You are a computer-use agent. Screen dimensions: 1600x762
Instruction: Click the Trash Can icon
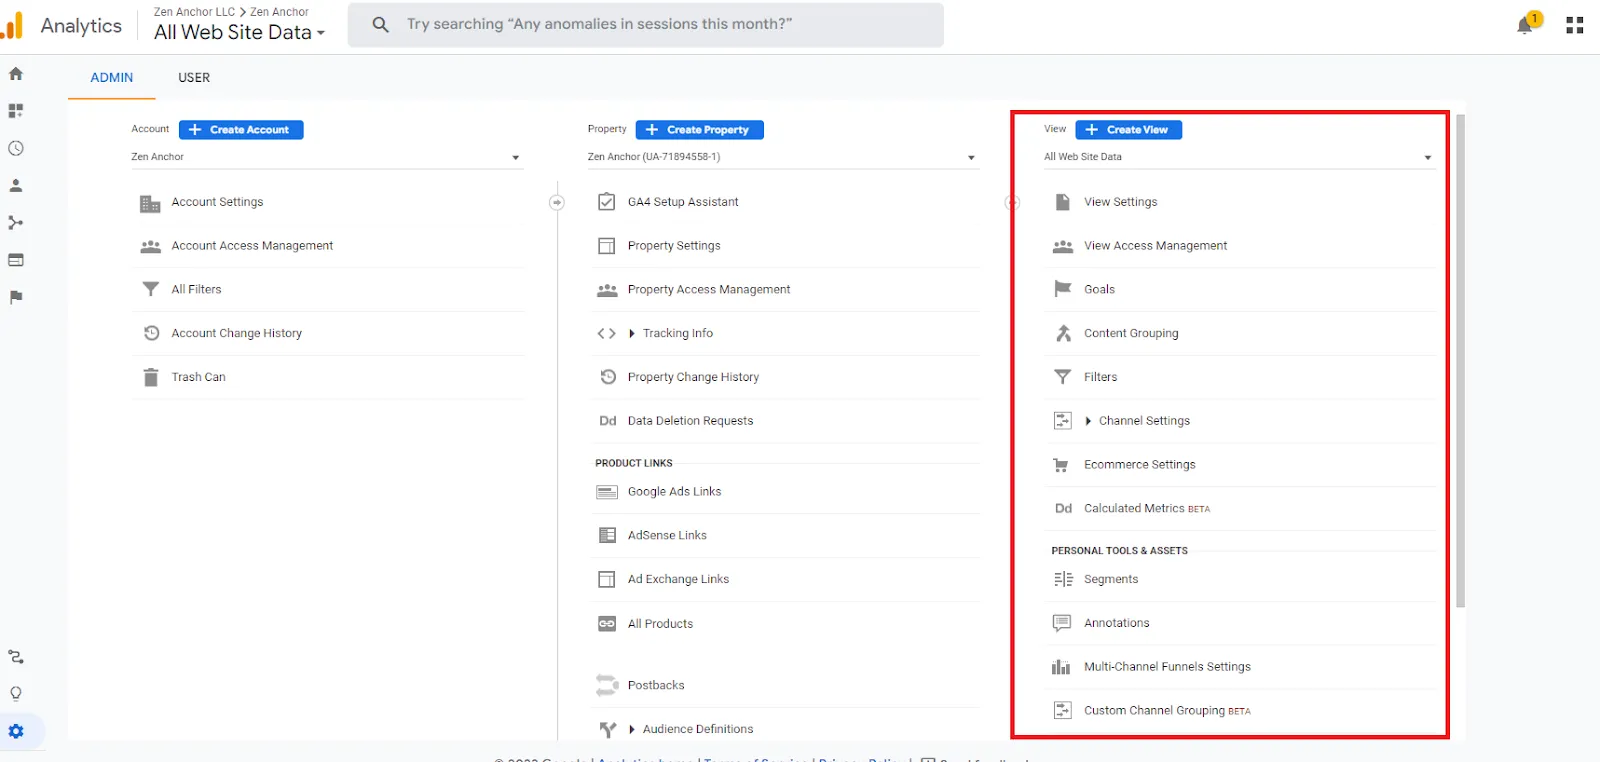coord(150,377)
